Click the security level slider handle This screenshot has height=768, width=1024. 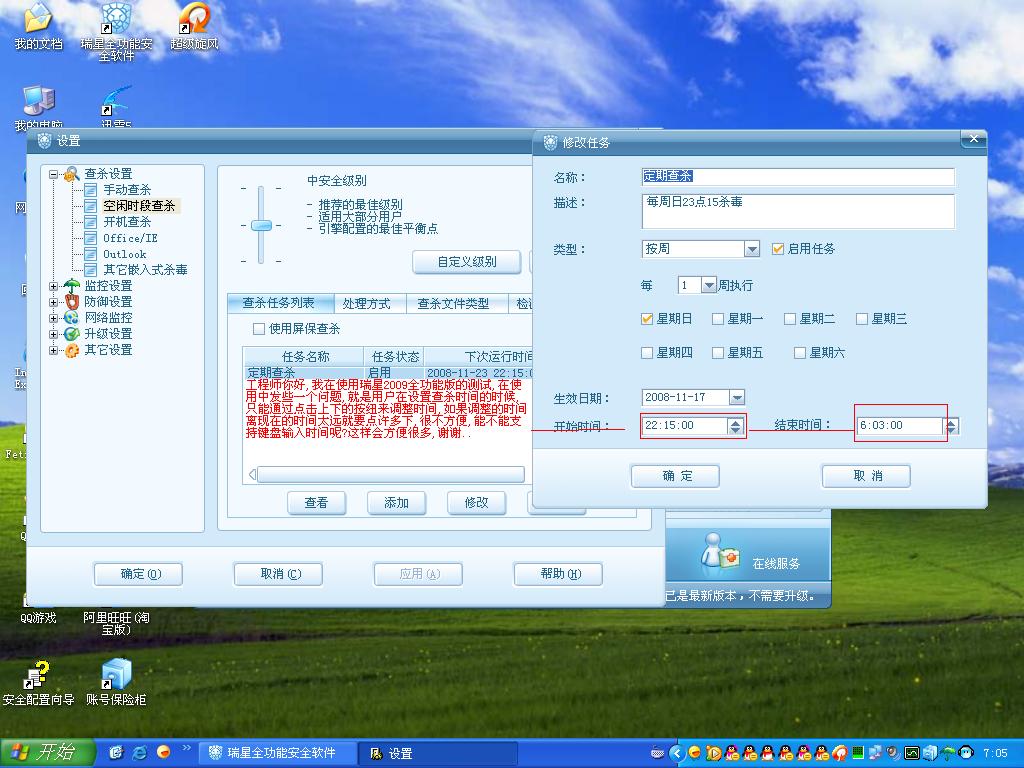point(261,225)
